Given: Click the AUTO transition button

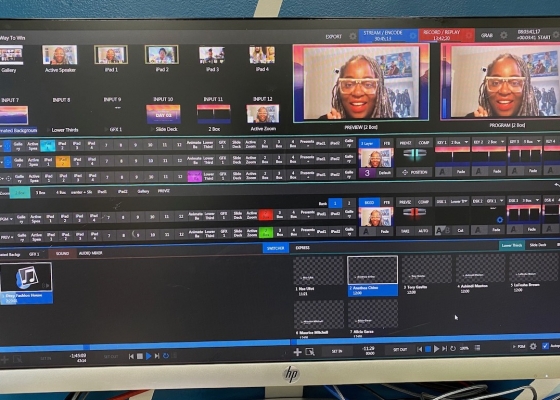Looking at the screenshot, I should [424, 231].
